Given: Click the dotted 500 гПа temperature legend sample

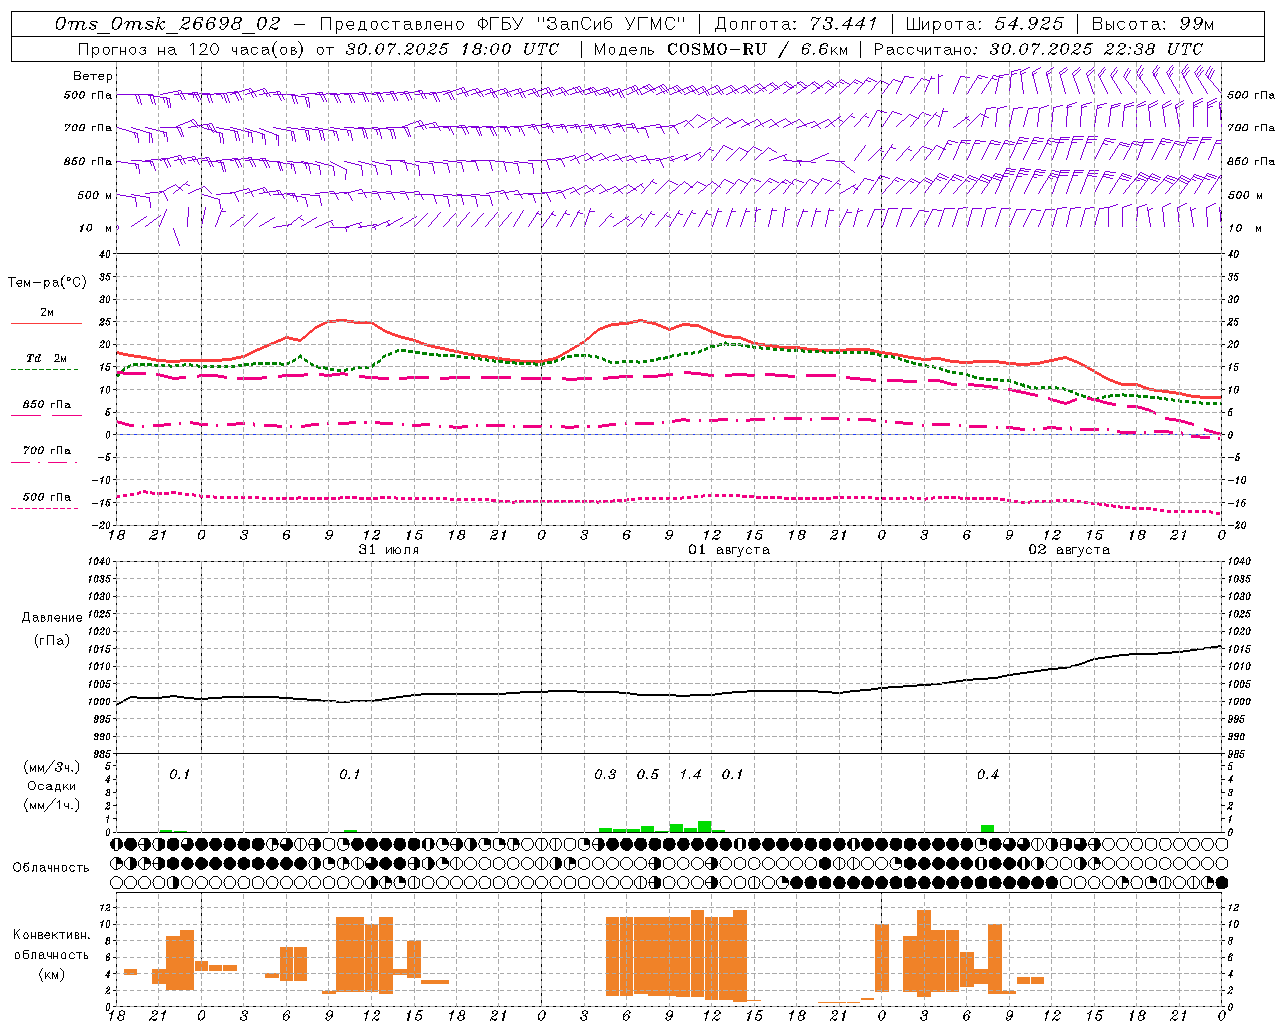Looking at the screenshot, I should tap(46, 508).
